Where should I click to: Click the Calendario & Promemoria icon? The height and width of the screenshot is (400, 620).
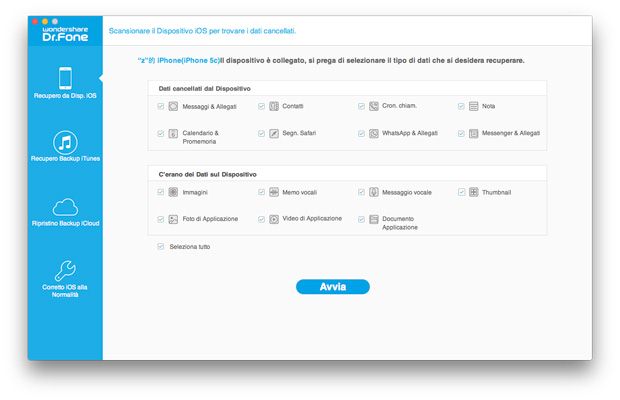[173, 133]
